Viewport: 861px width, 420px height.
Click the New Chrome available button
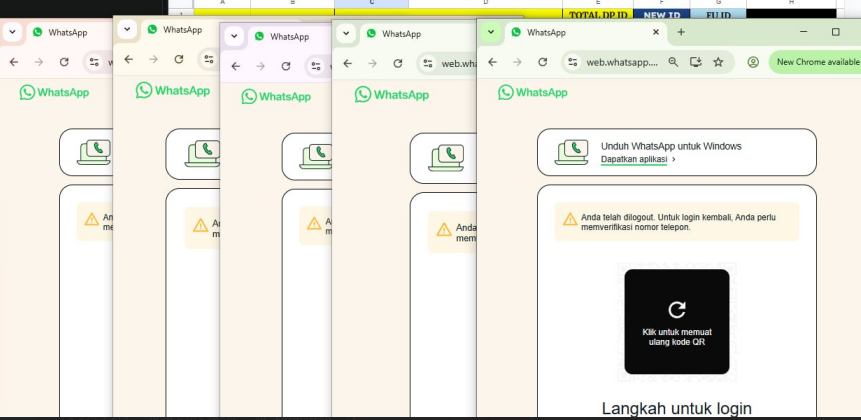[x=815, y=62]
